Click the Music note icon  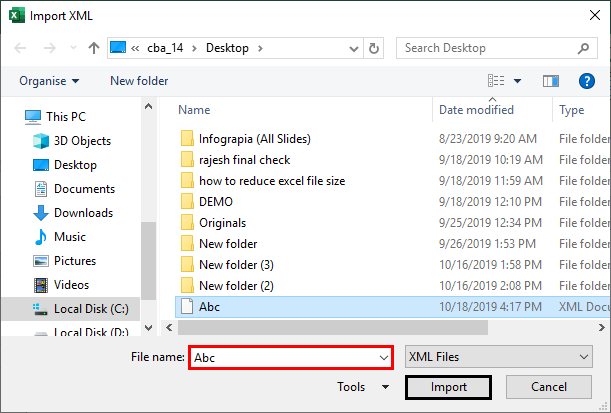(41, 237)
